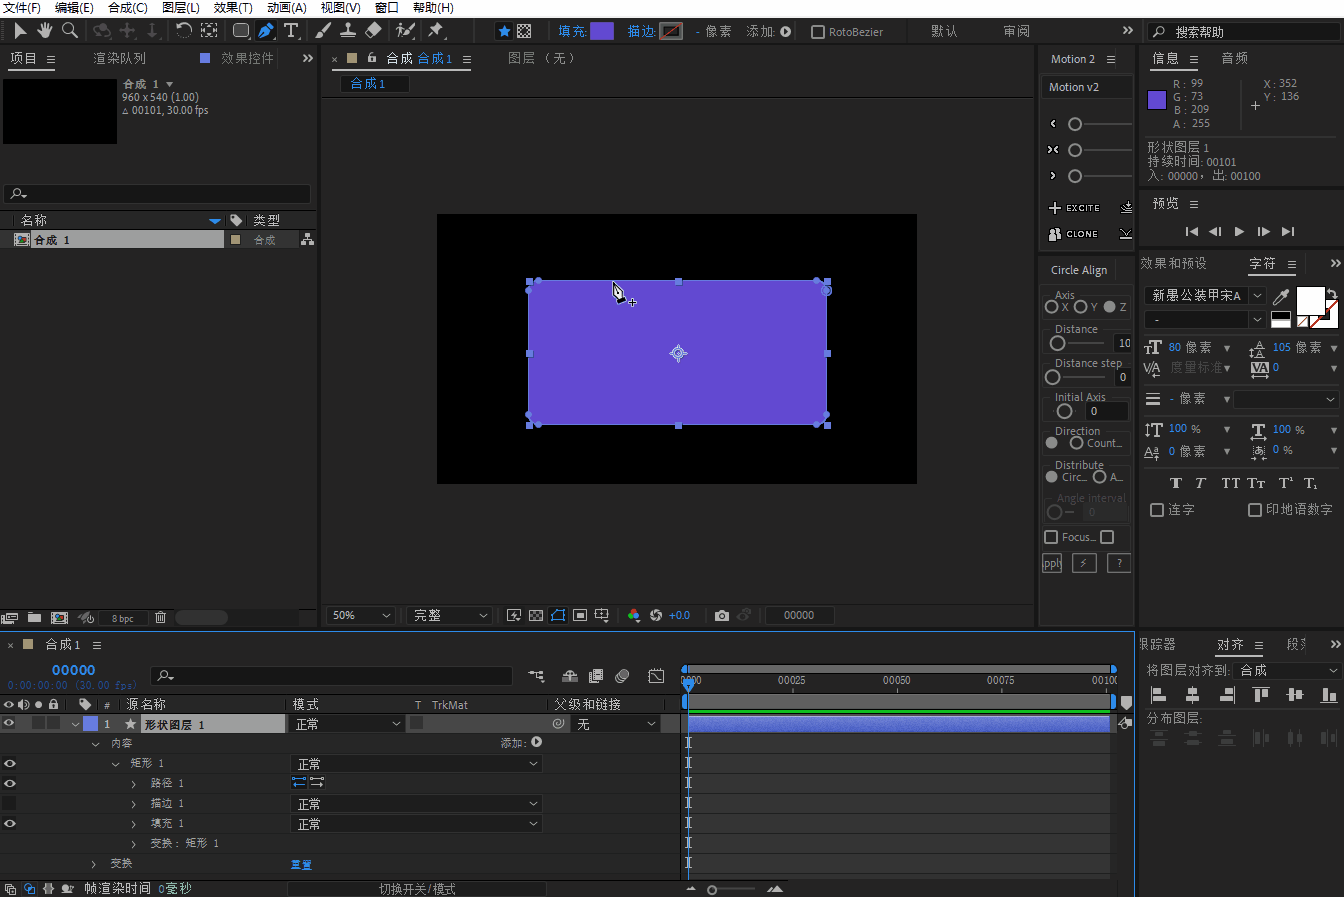This screenshot has height=897, width=1344.
Task: Enable the Focus checkbox in Circle Align
Action: [1051, 537]
